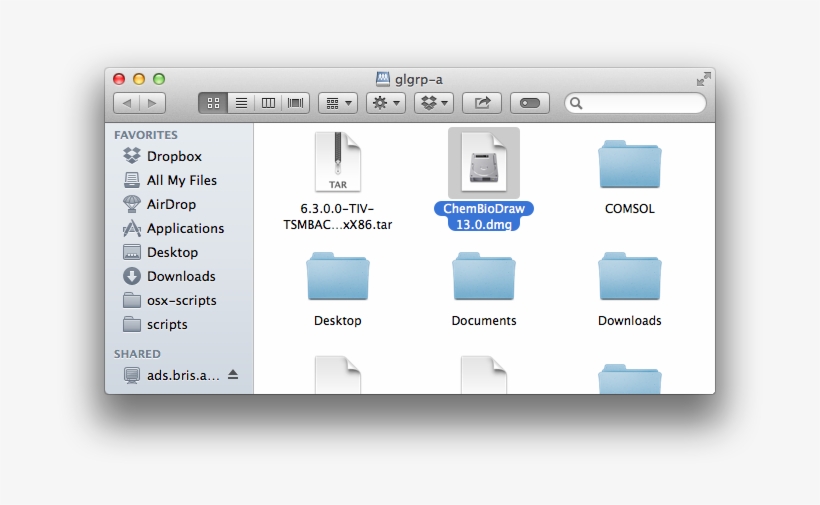The image size is (820, 505).
Task: Click the glgrp-a title bar proxy icon
Action: point(383,79)
